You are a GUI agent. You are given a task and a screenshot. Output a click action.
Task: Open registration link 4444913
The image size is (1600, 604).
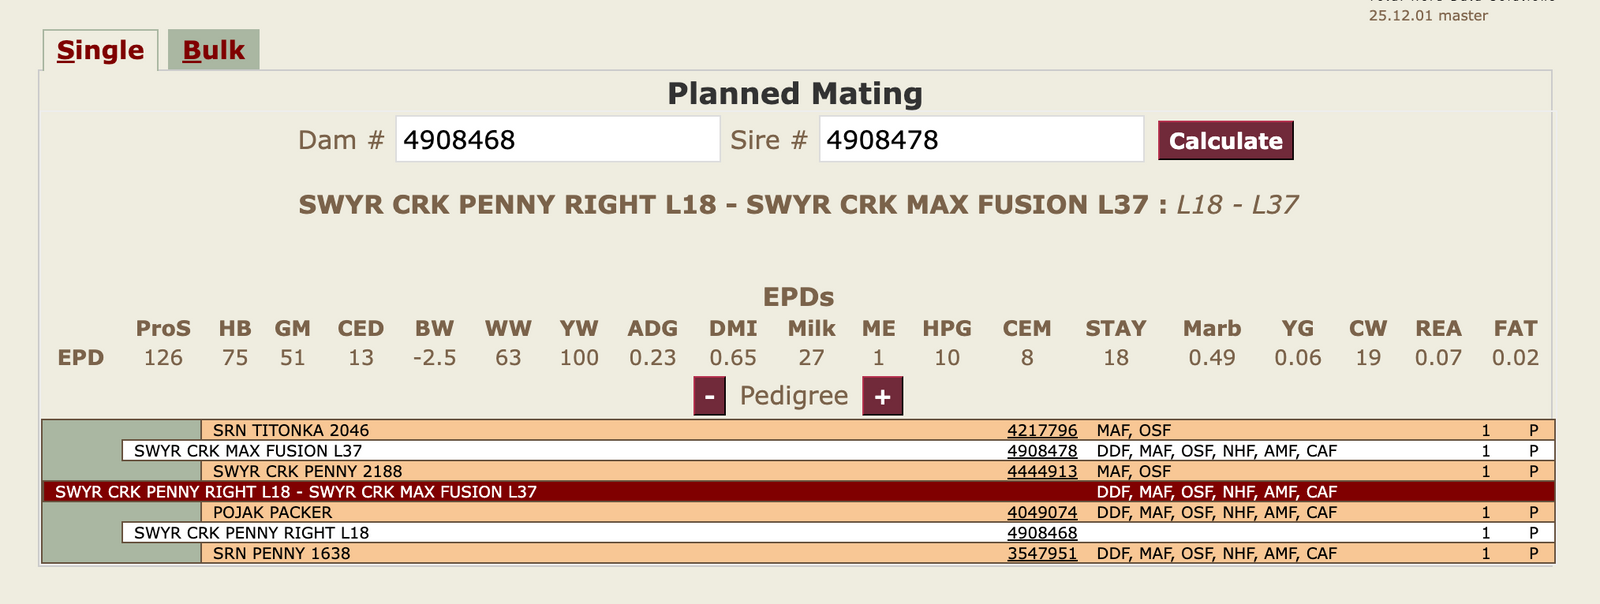[x=1042, y=472]
